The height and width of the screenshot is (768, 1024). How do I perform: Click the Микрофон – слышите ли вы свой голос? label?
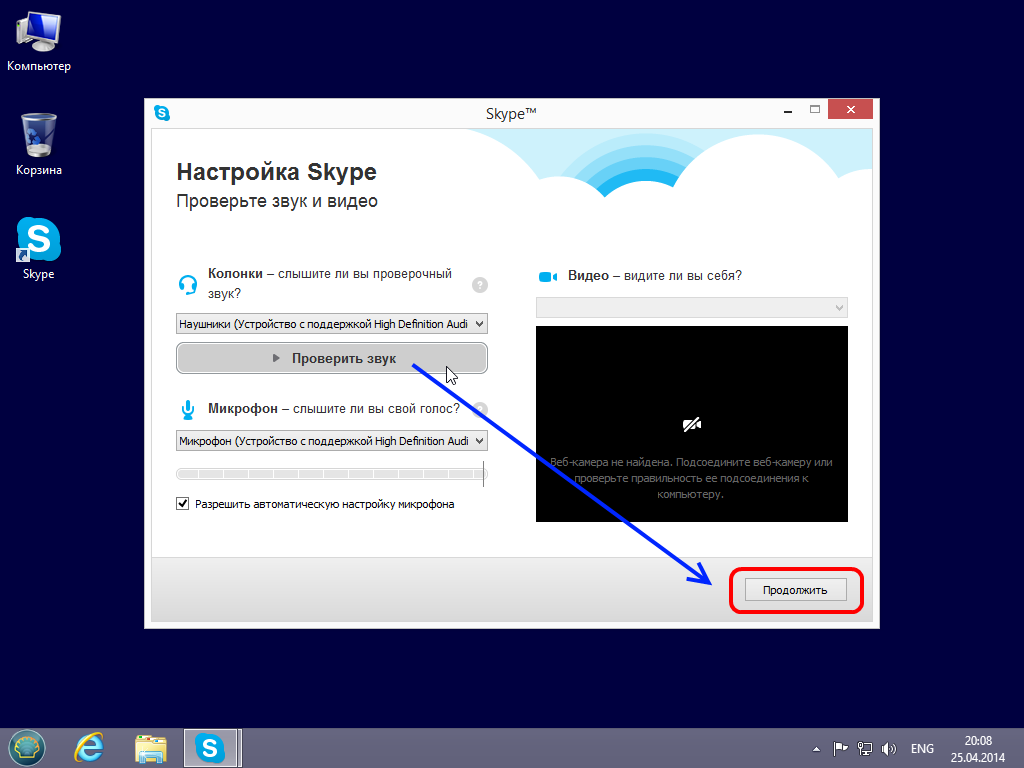334,409
